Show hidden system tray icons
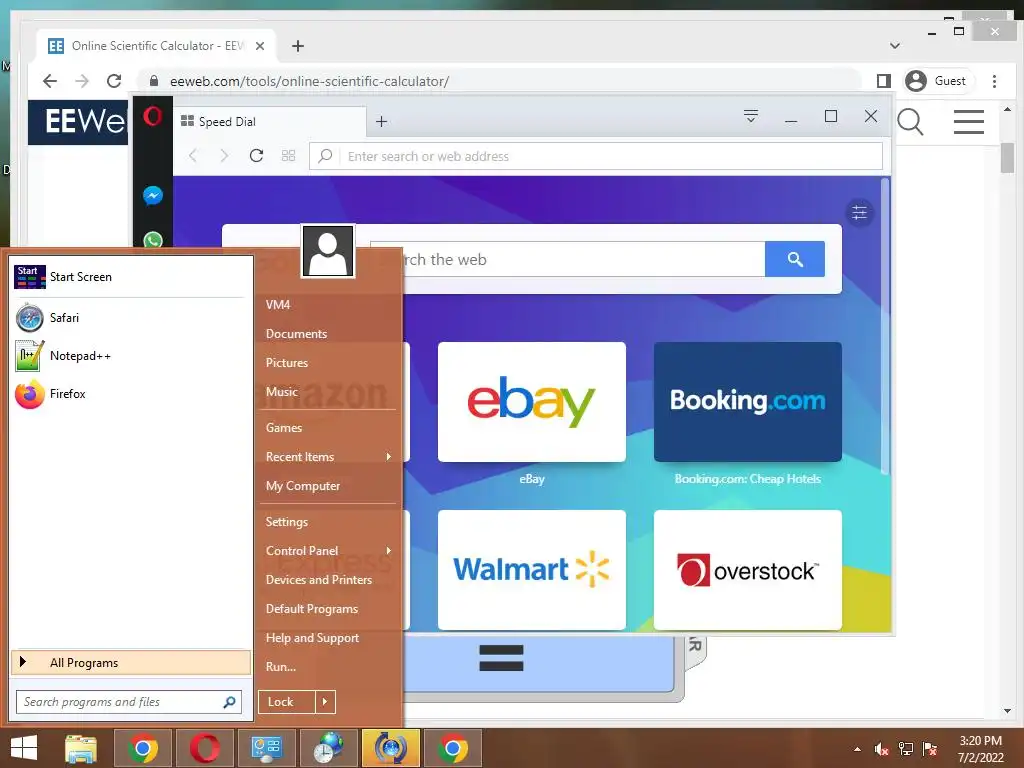Screen dimensions: 1024x768 pos(857,749)
